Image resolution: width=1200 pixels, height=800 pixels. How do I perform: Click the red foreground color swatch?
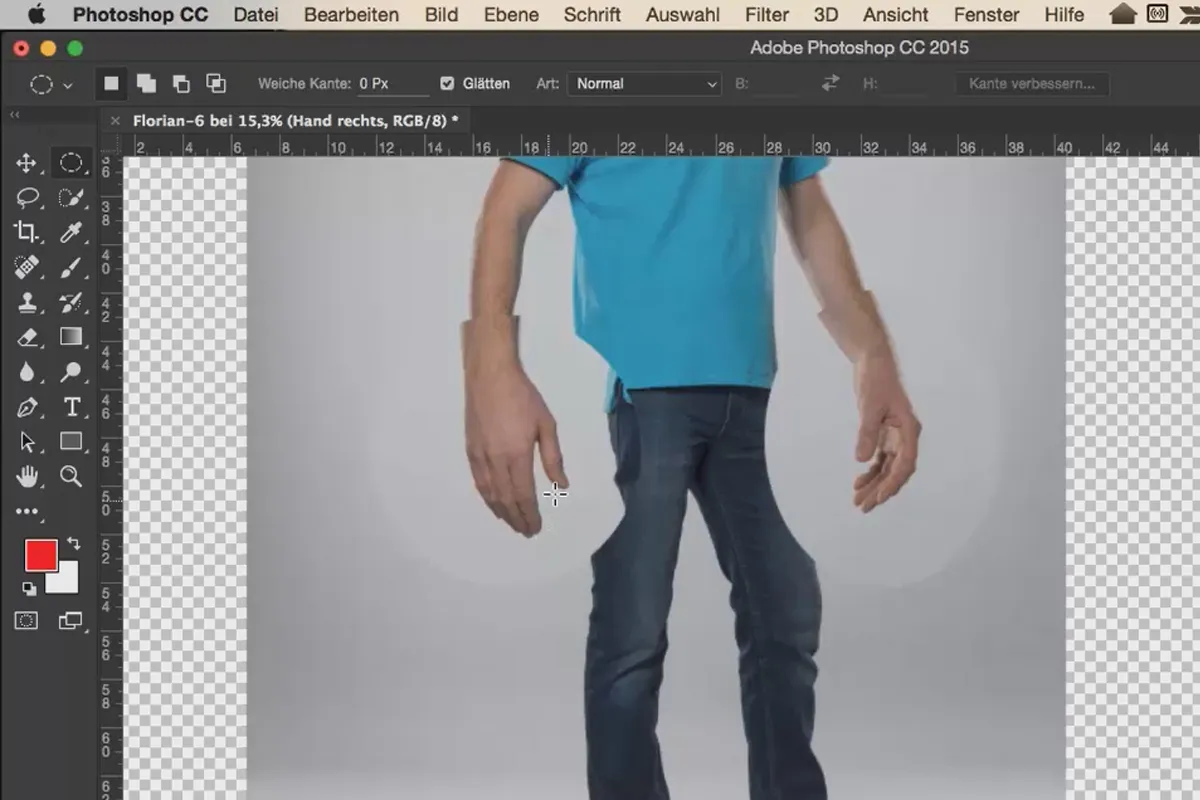pos(41,555)
